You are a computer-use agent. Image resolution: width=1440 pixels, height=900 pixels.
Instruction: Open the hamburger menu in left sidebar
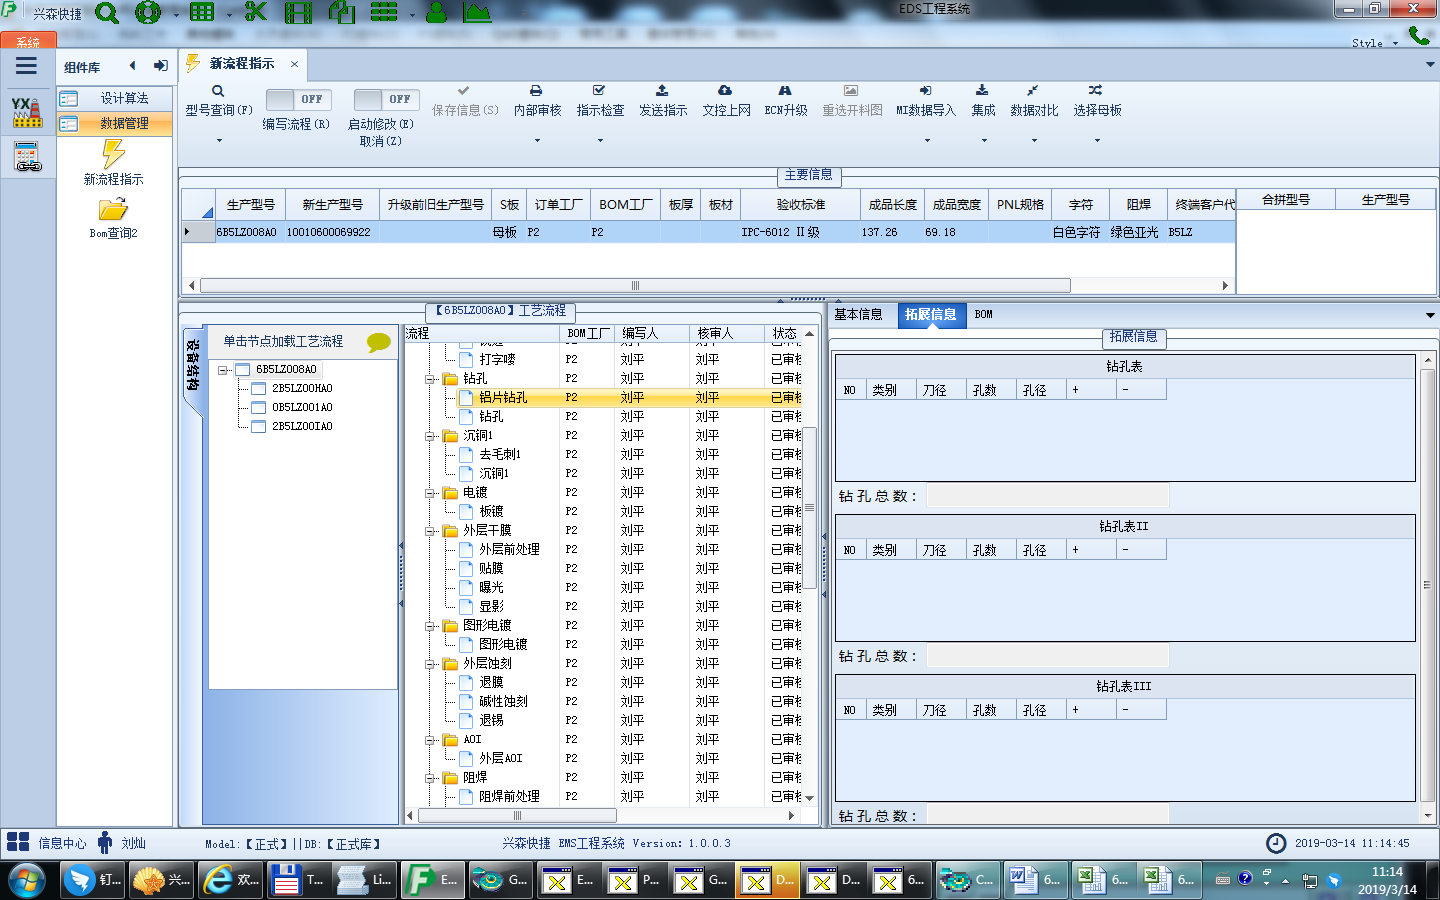click(x=27, y=66)
